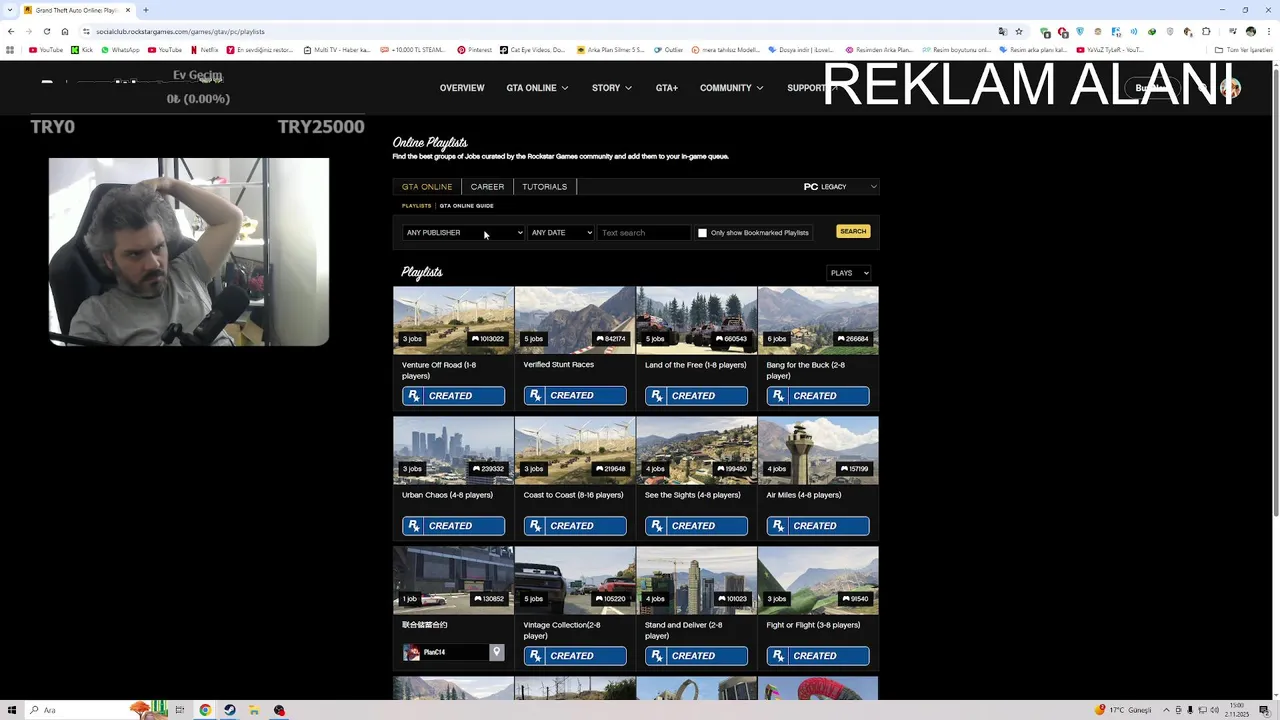
Task: Open the Stand and Deliver playlist thumbnail
Action: 697,581
